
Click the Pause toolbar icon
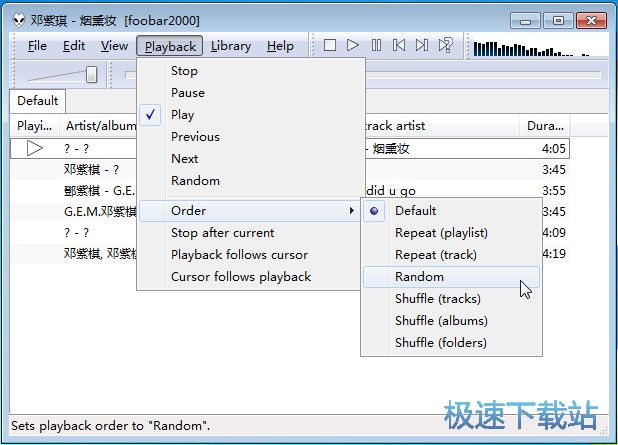click(x=376, y=45)
